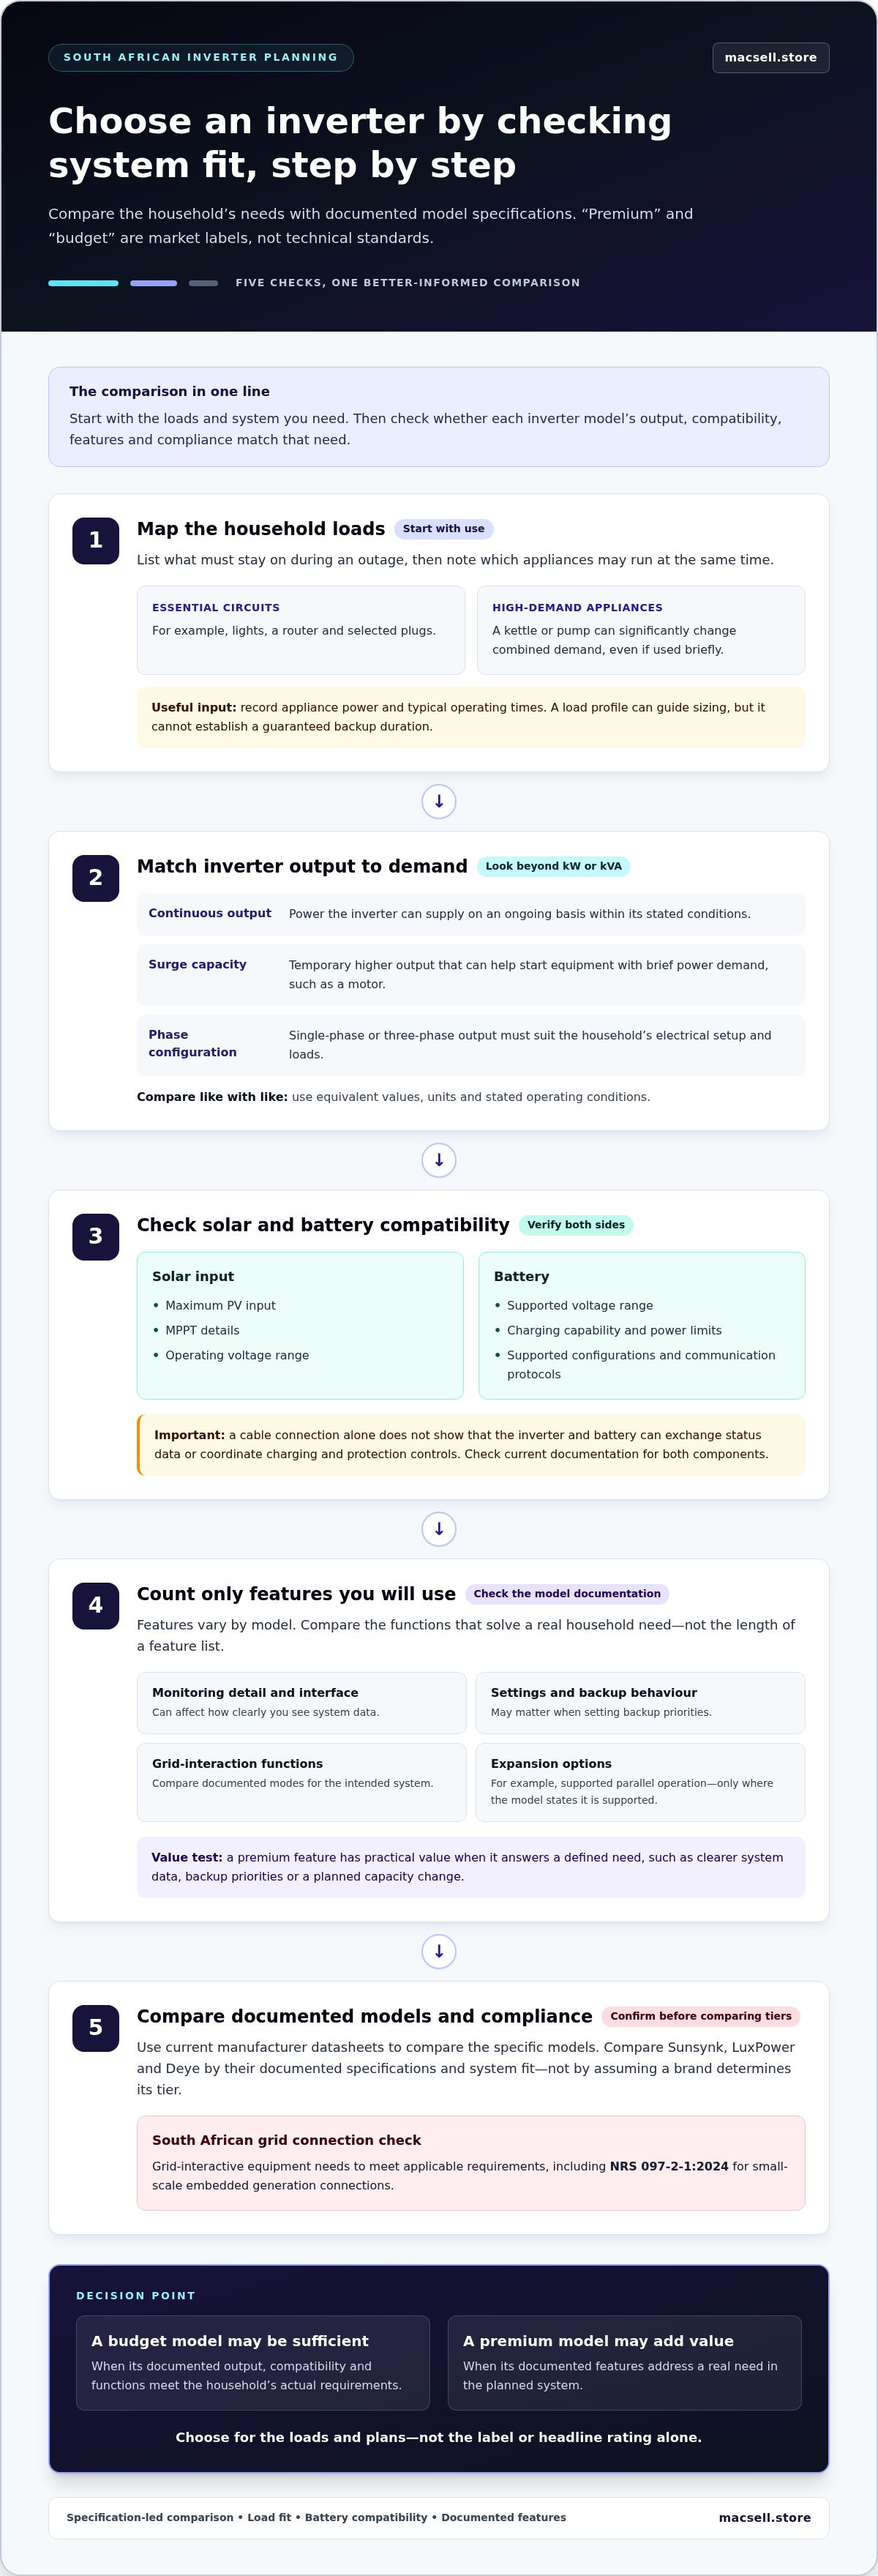Viewport: 878px width, 2576px height.
Task: Click the step 2 number badge
Action: [96, 878]
